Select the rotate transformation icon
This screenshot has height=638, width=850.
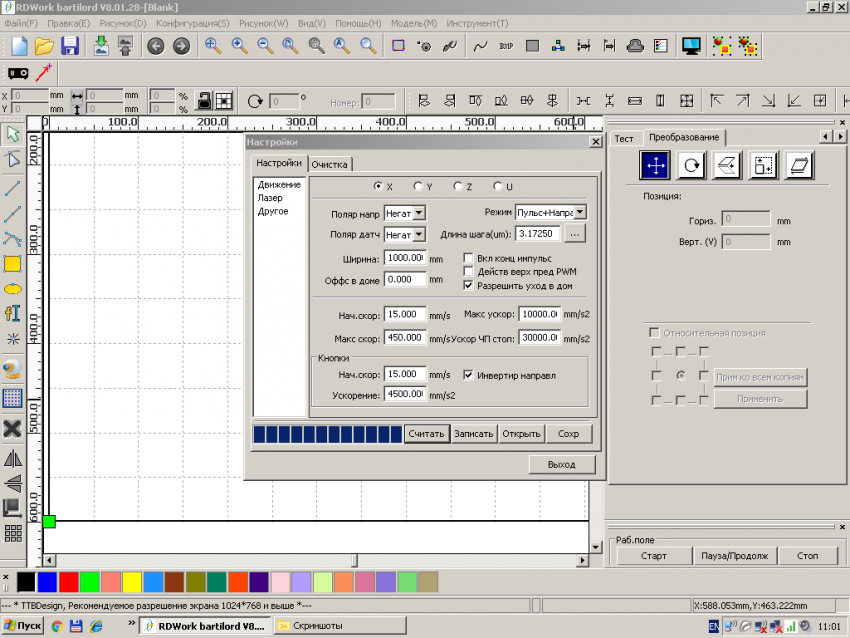point(691,165)
